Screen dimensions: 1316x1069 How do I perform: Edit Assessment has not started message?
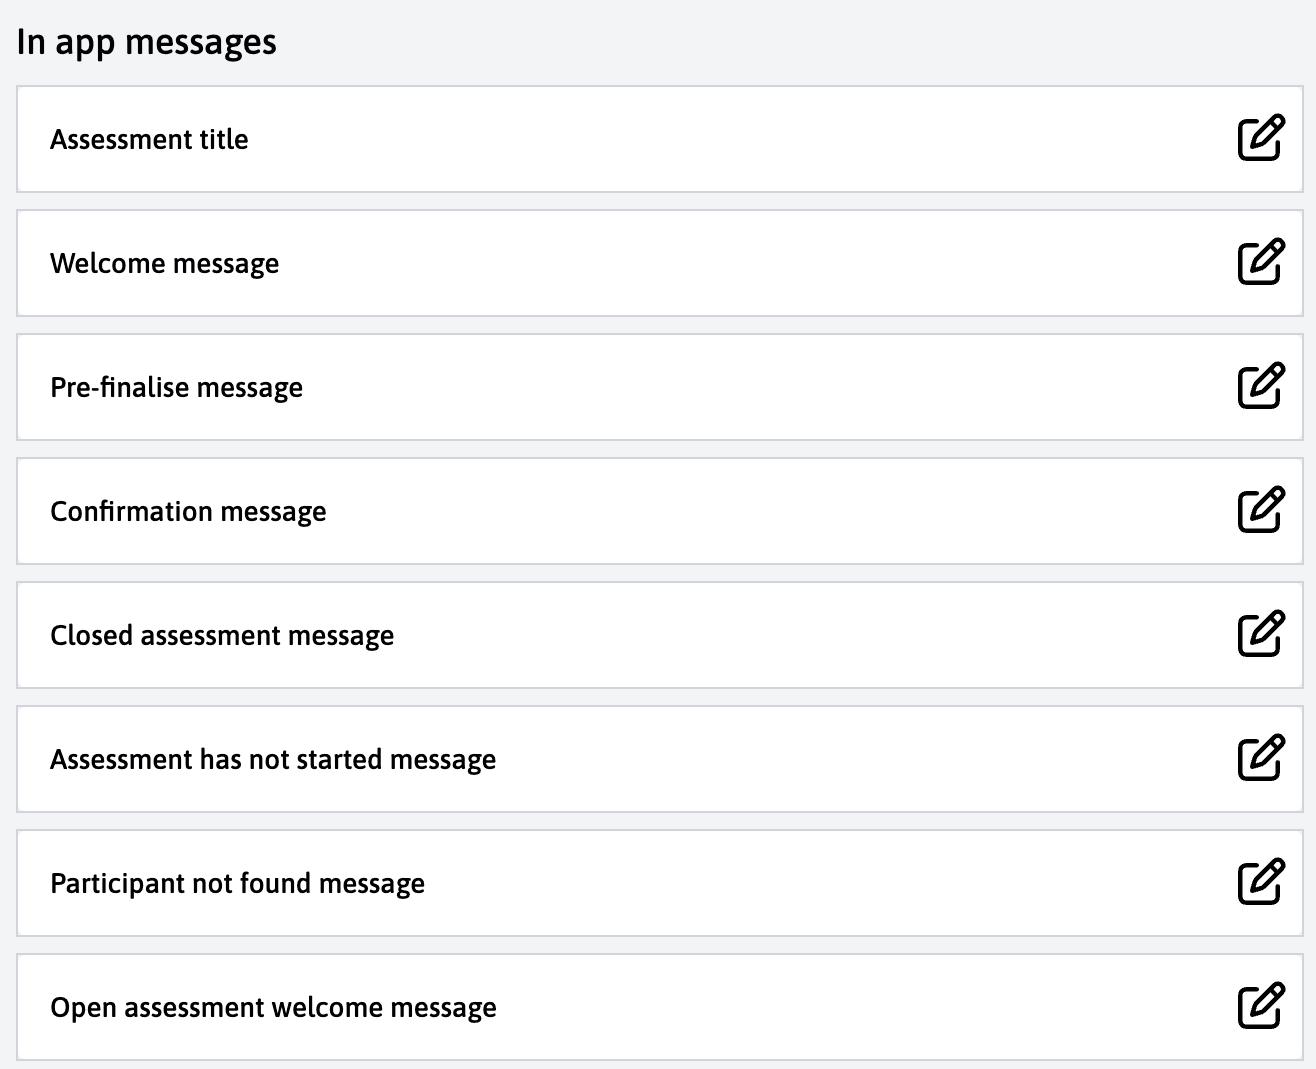1260,759
